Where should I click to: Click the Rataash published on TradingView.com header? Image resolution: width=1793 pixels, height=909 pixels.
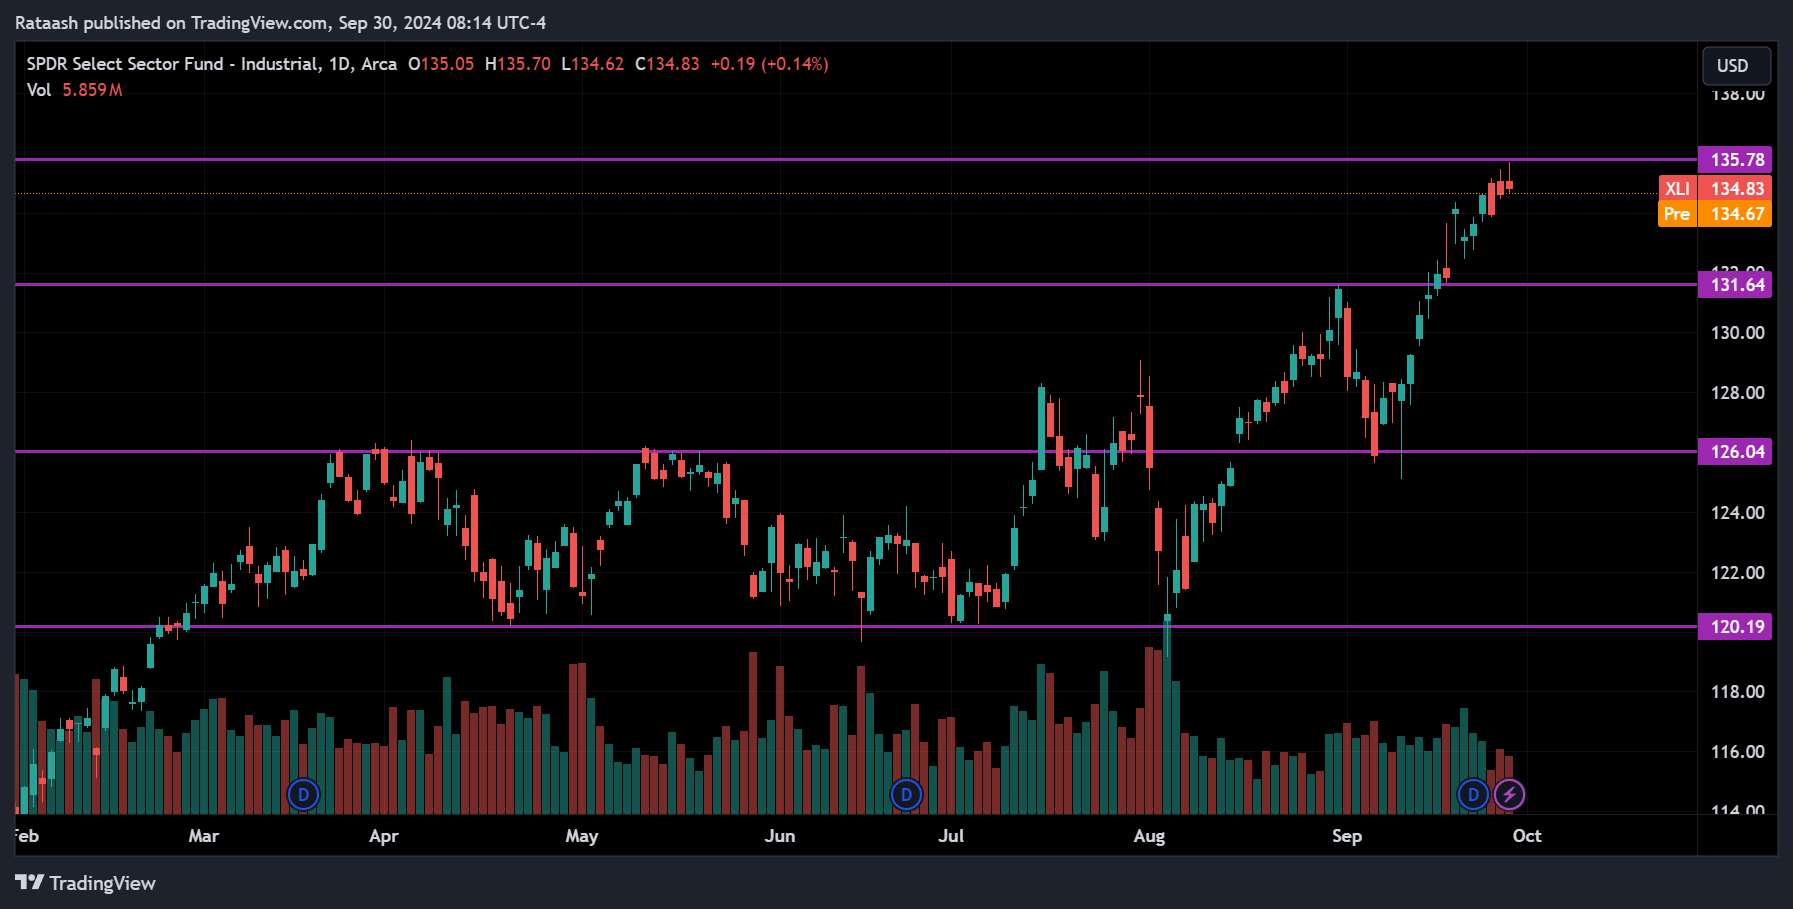280,23
